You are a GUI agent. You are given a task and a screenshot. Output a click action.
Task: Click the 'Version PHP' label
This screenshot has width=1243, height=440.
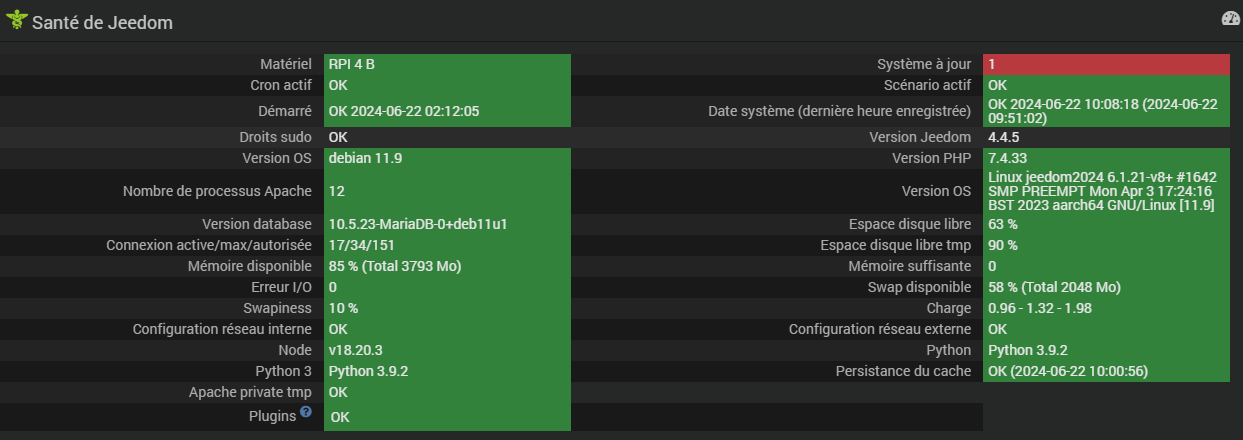point(932,158)
